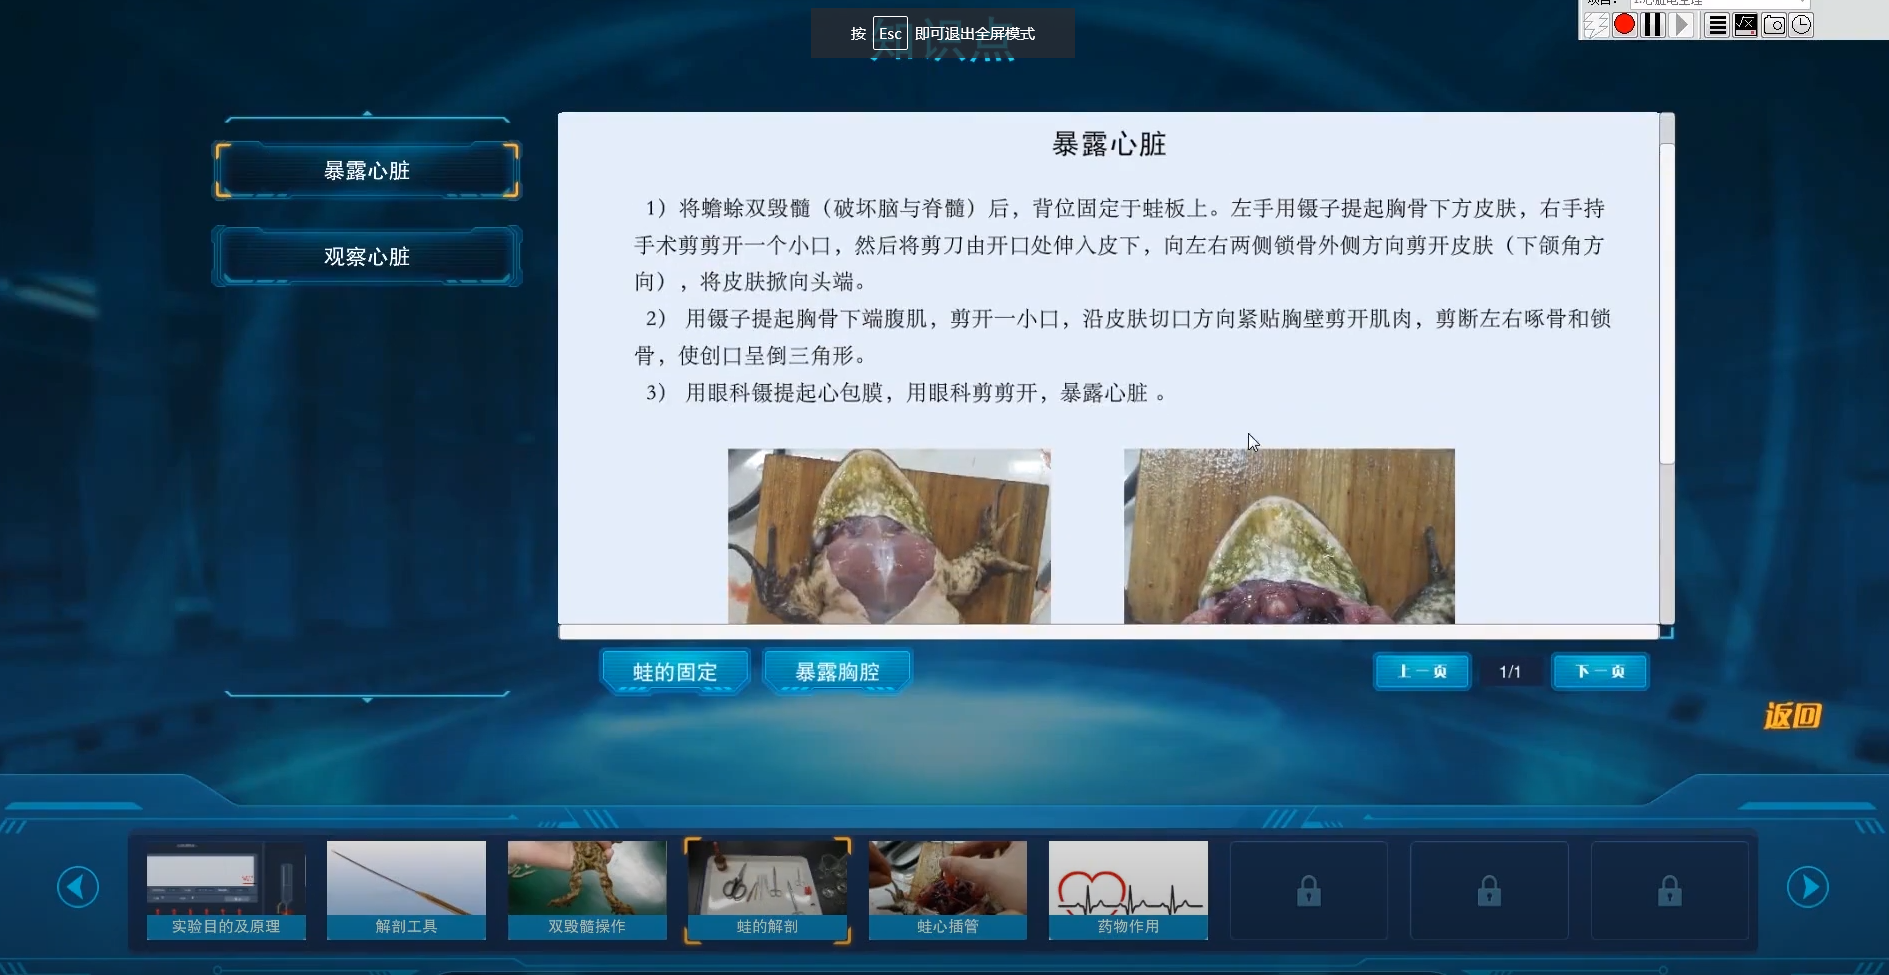
Task: Click the right carousel arrow button
Action: [1808, 887]
